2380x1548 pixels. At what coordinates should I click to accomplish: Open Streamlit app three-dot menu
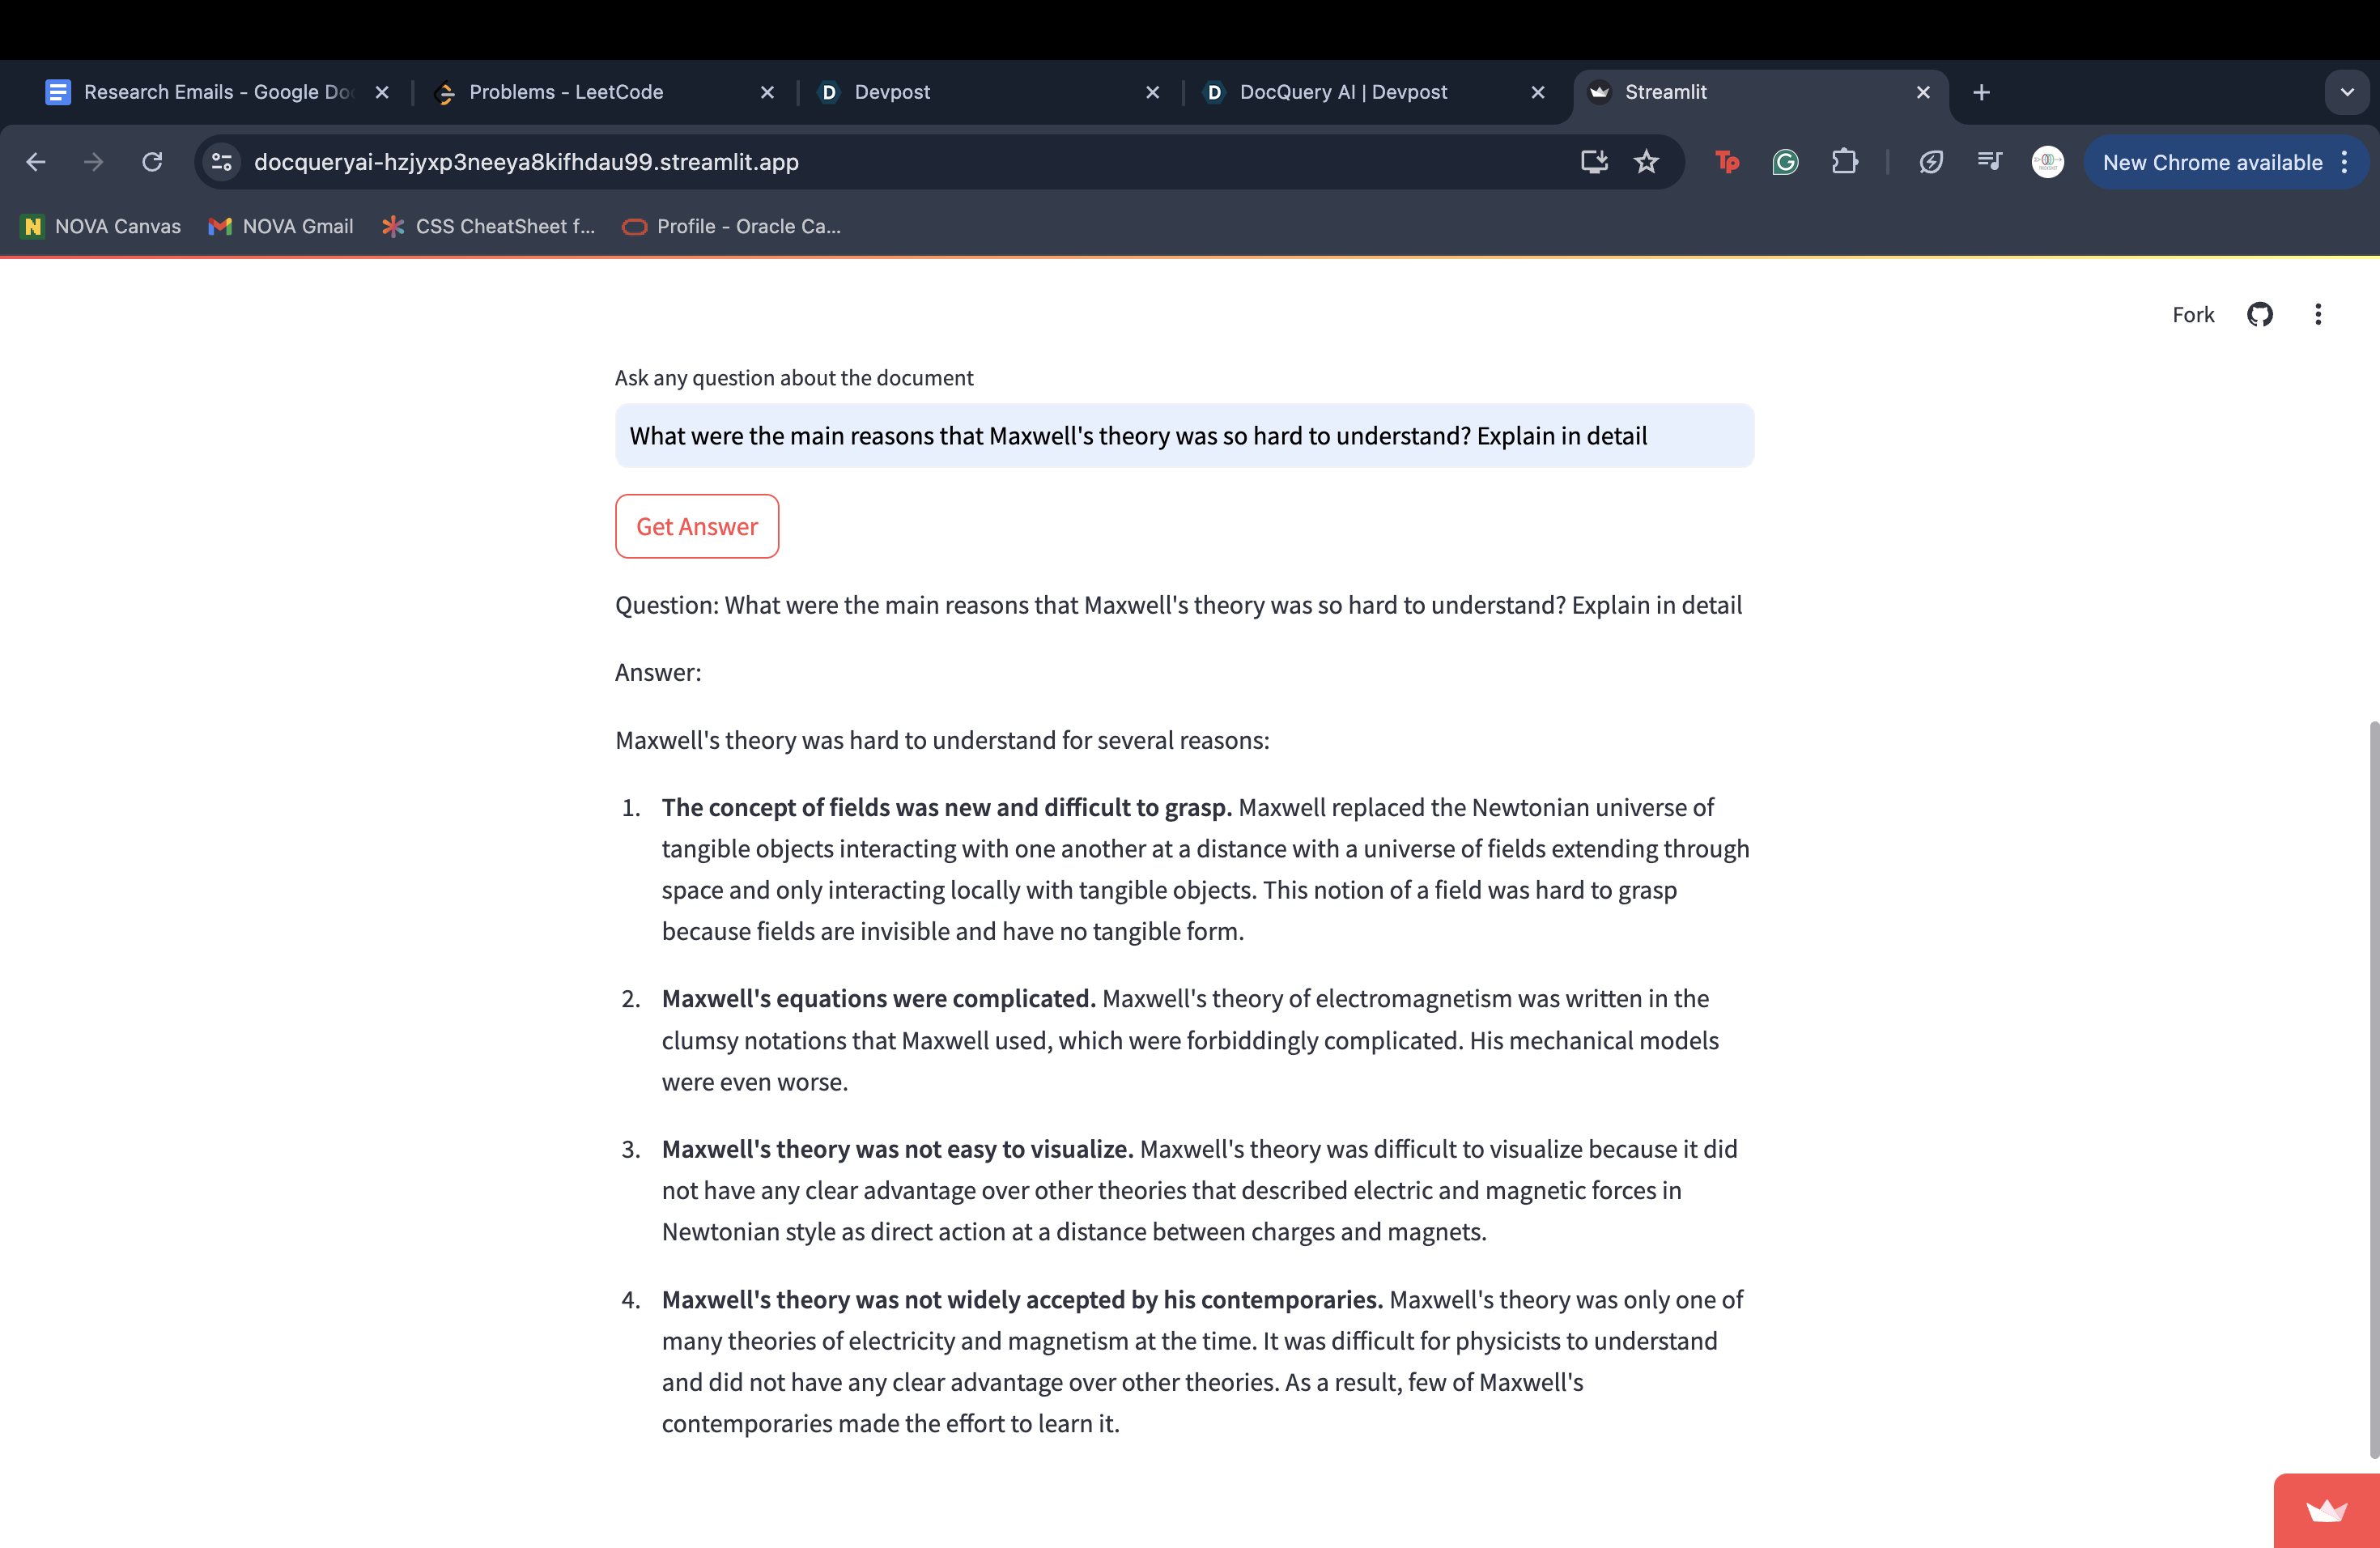[2317, 315]
